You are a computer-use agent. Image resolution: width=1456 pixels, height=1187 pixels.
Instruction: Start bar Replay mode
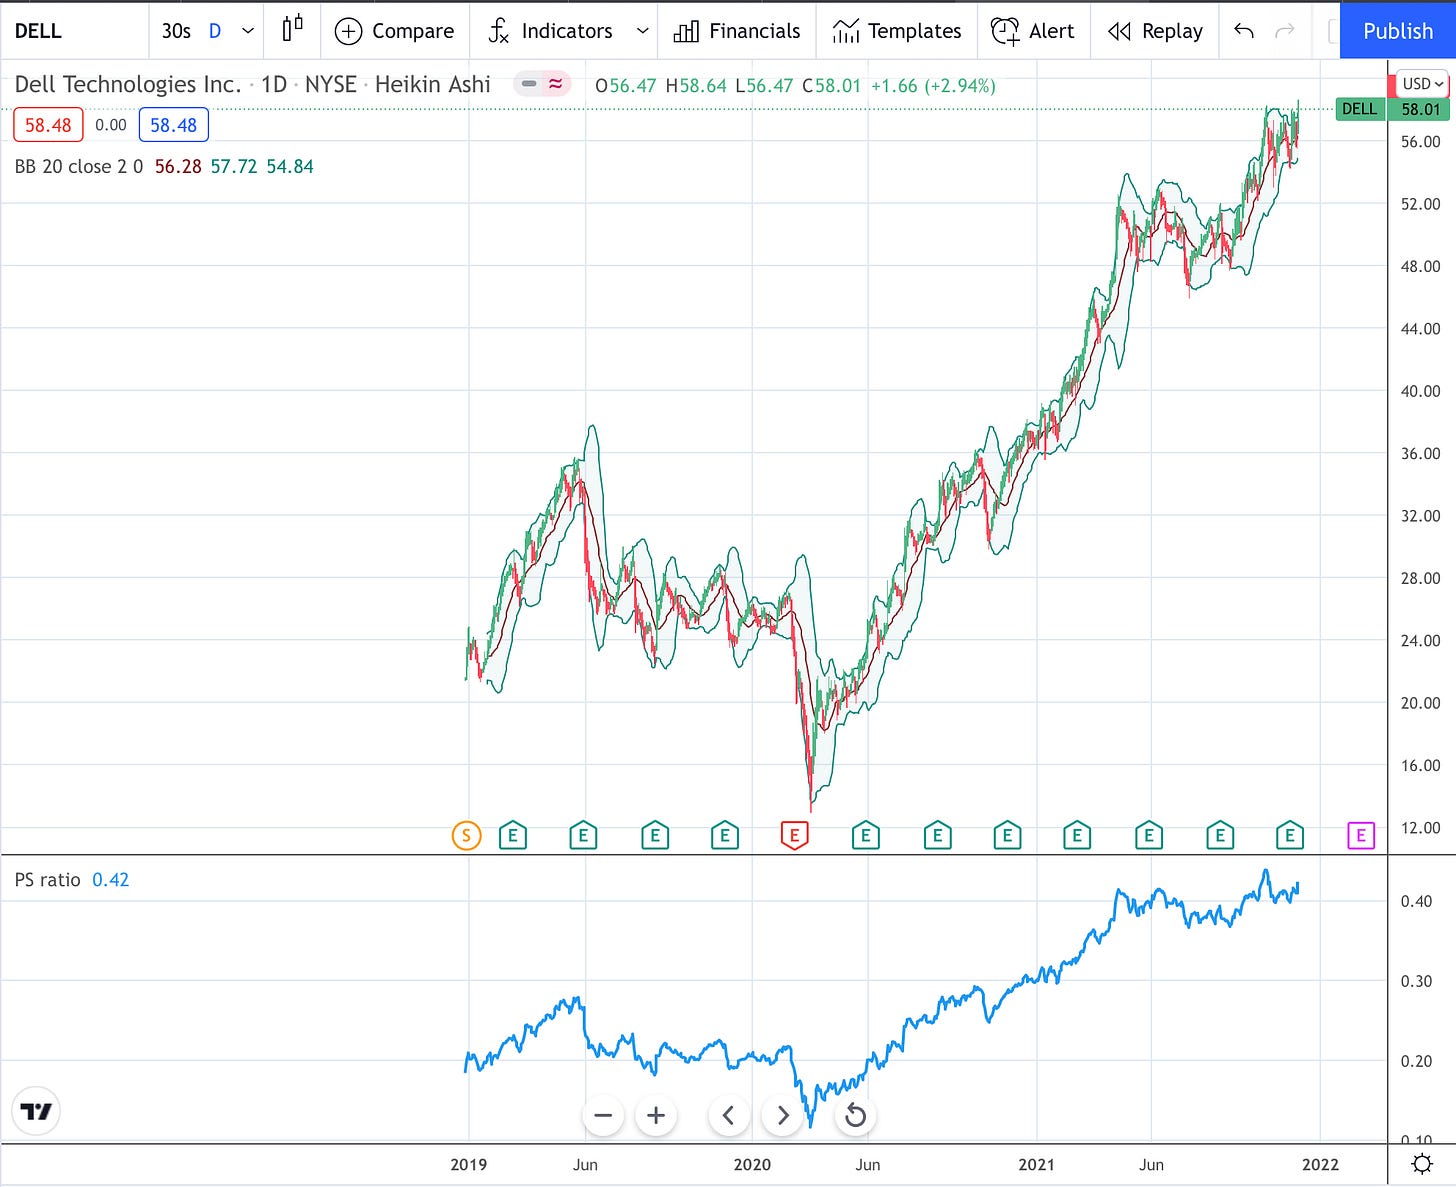coord(1155,31)
